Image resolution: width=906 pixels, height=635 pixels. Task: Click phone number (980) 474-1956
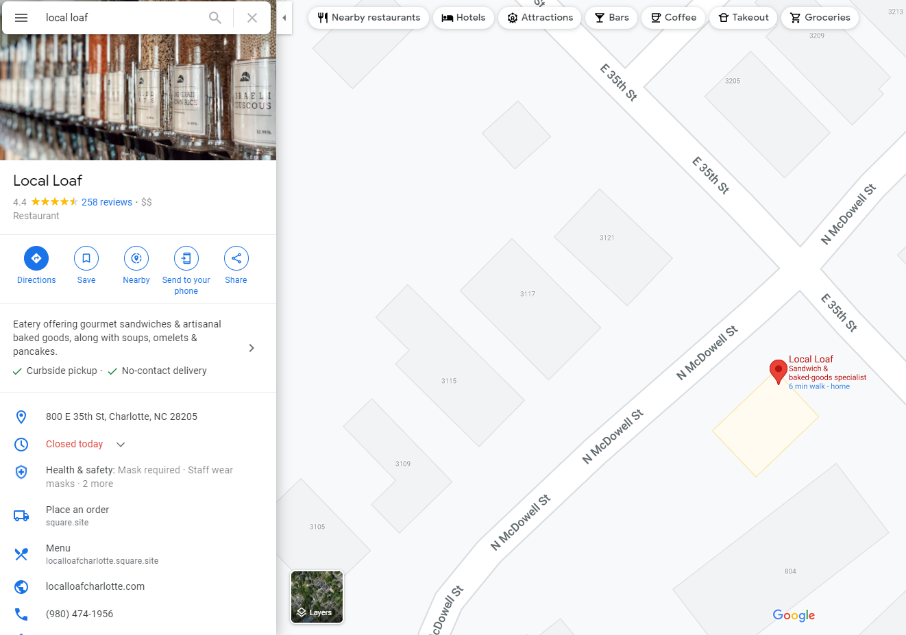pyautogui.click(x=79, y=614)
